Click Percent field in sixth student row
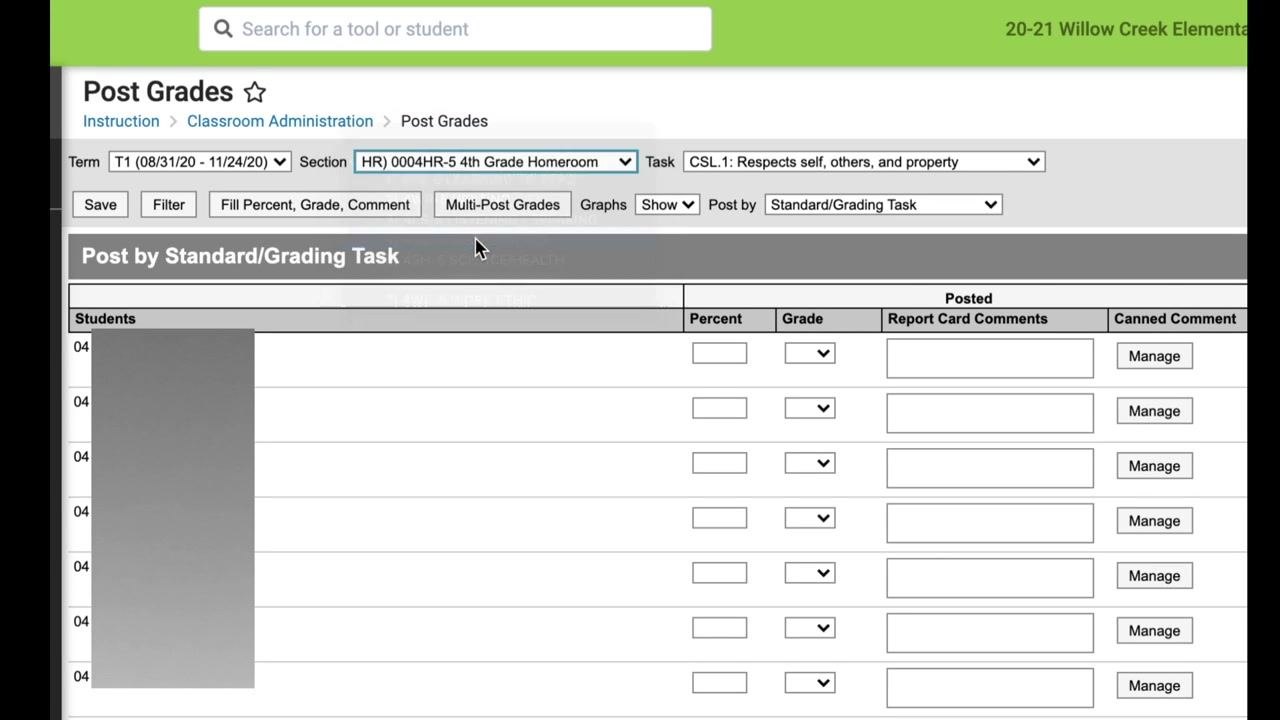 (719, 628)
